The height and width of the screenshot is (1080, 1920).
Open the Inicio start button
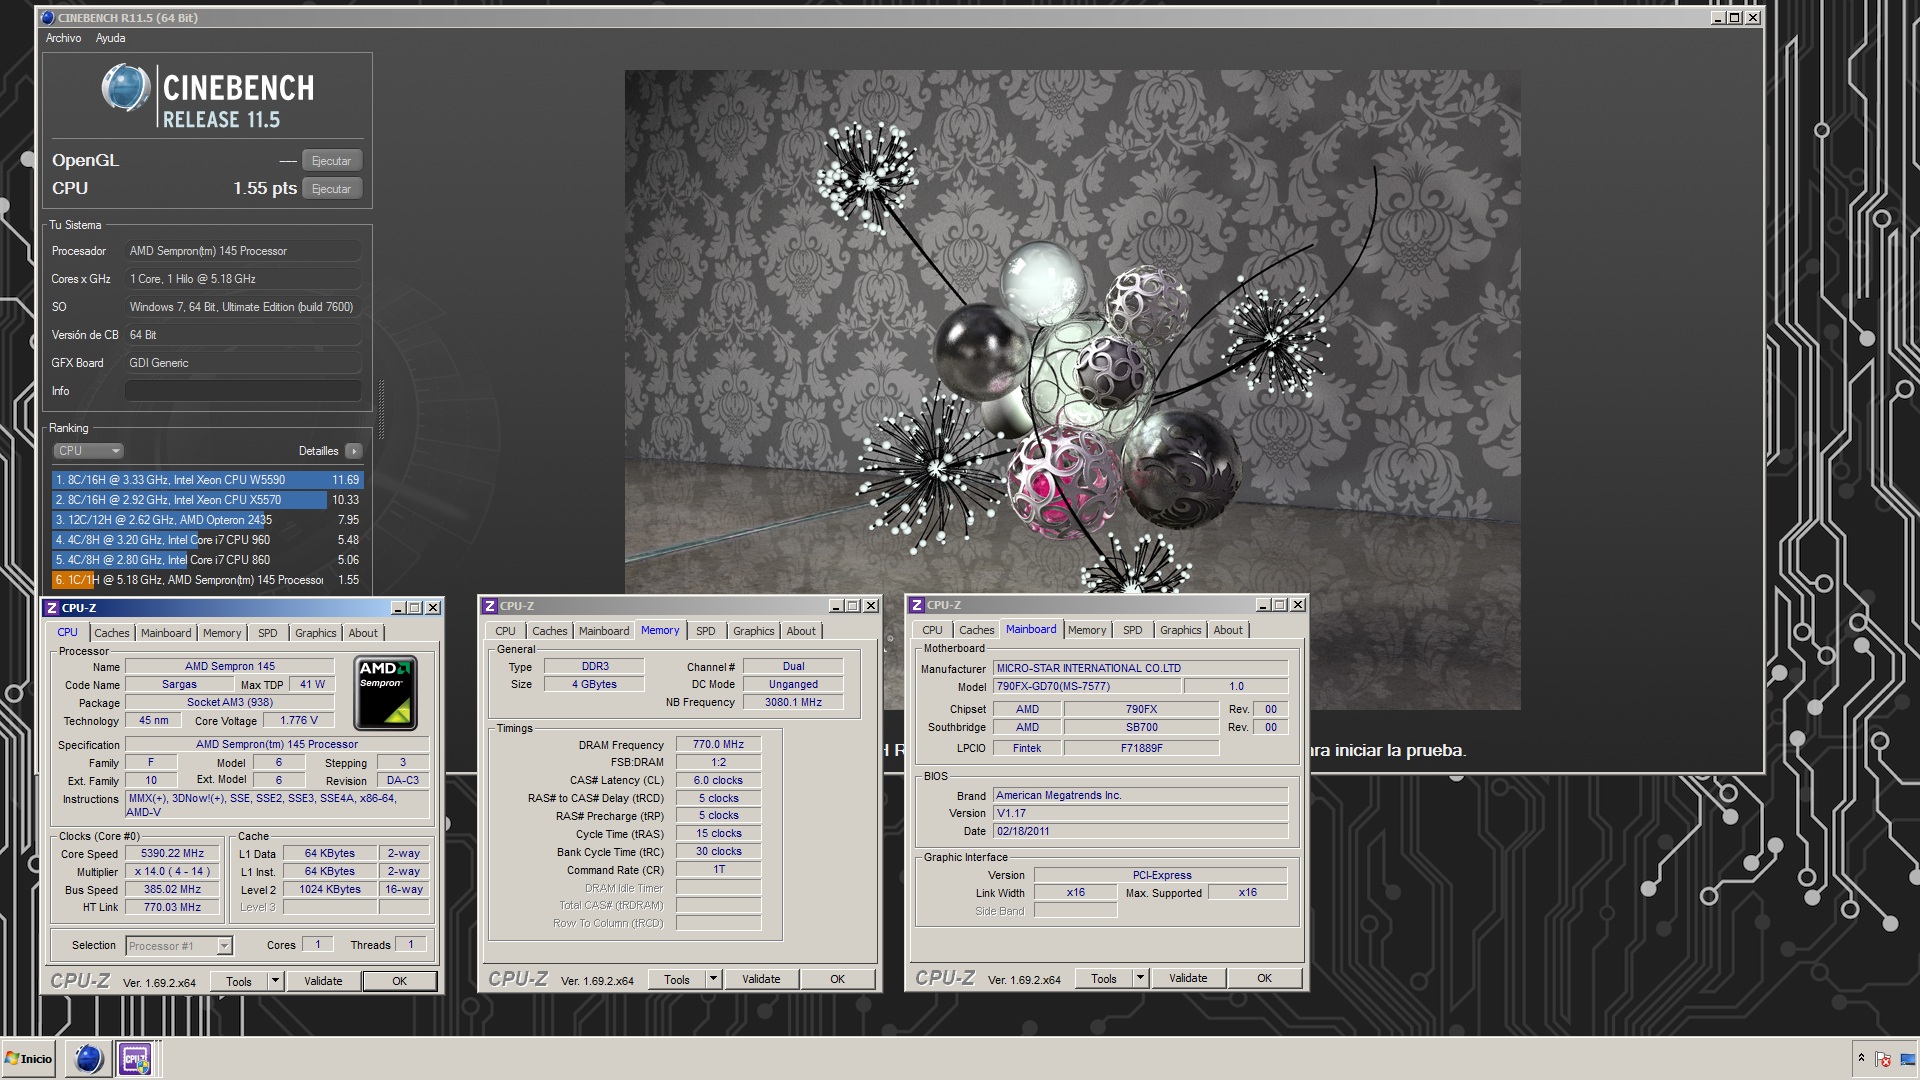coord(29,1059)
